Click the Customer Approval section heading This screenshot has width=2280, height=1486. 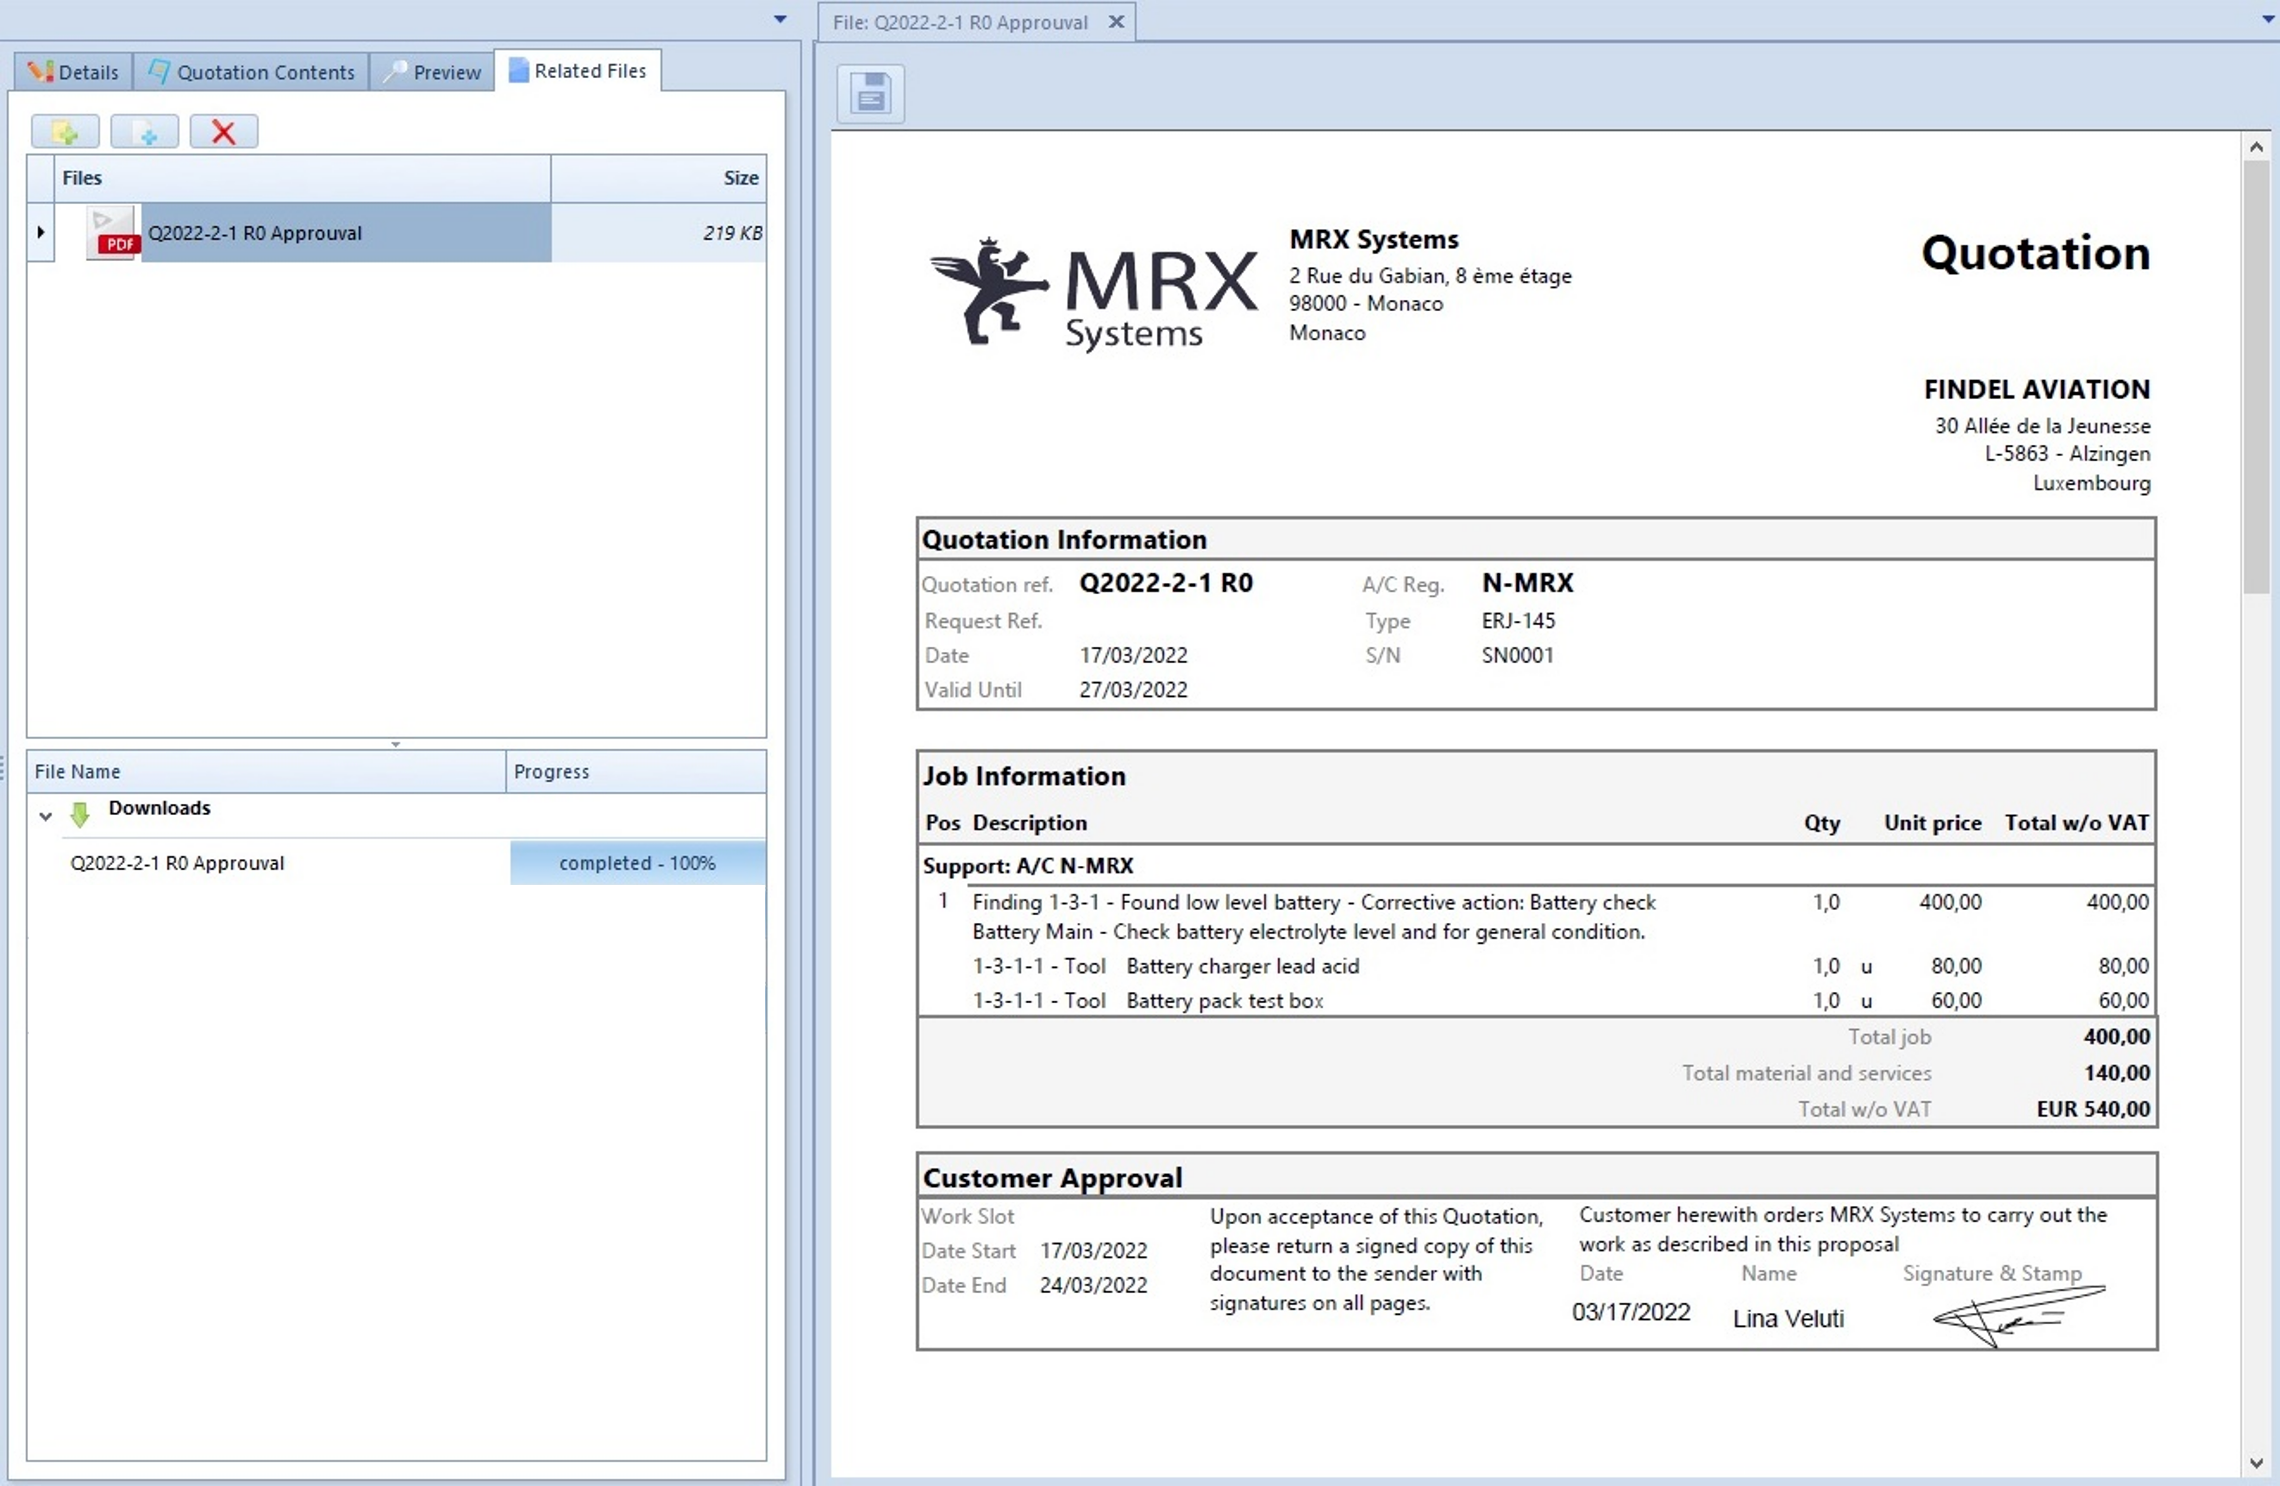coord(1052,1178)
